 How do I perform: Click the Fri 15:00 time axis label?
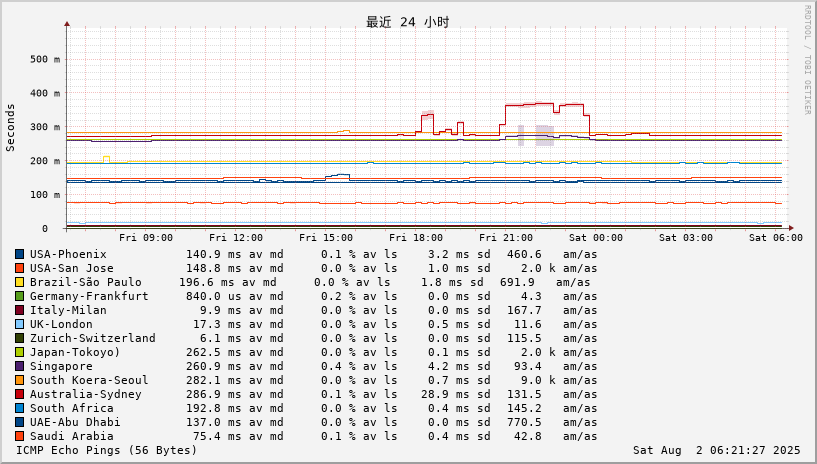coord(326,237)
